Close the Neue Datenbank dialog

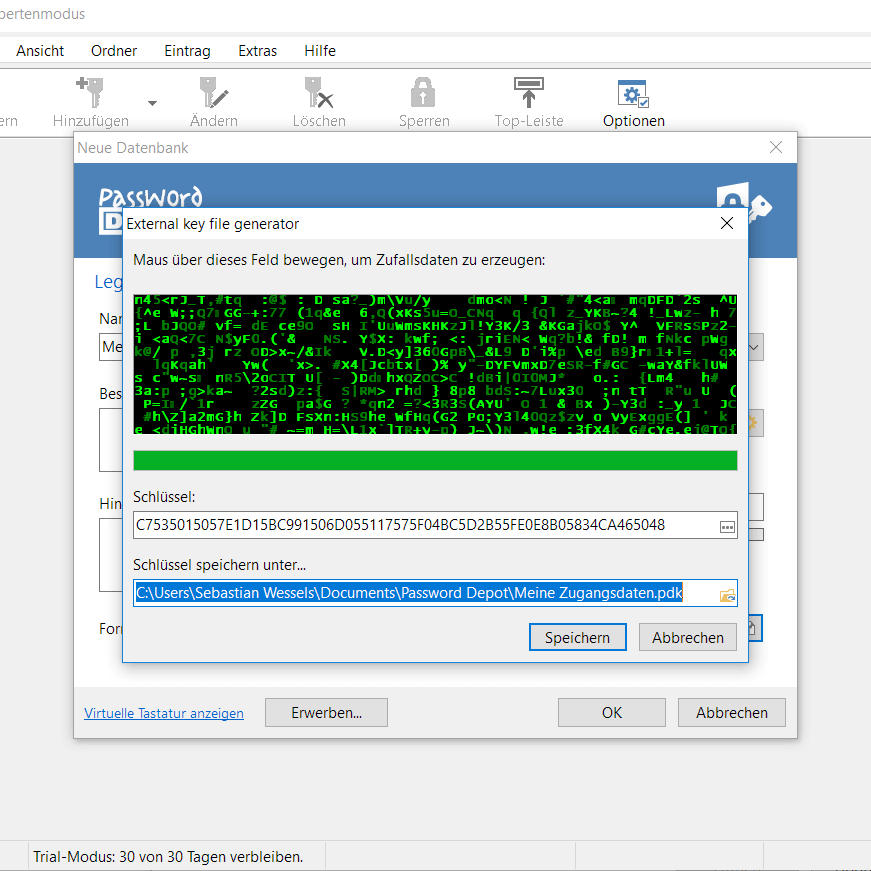pyautogui.click(x=776, y=147)
